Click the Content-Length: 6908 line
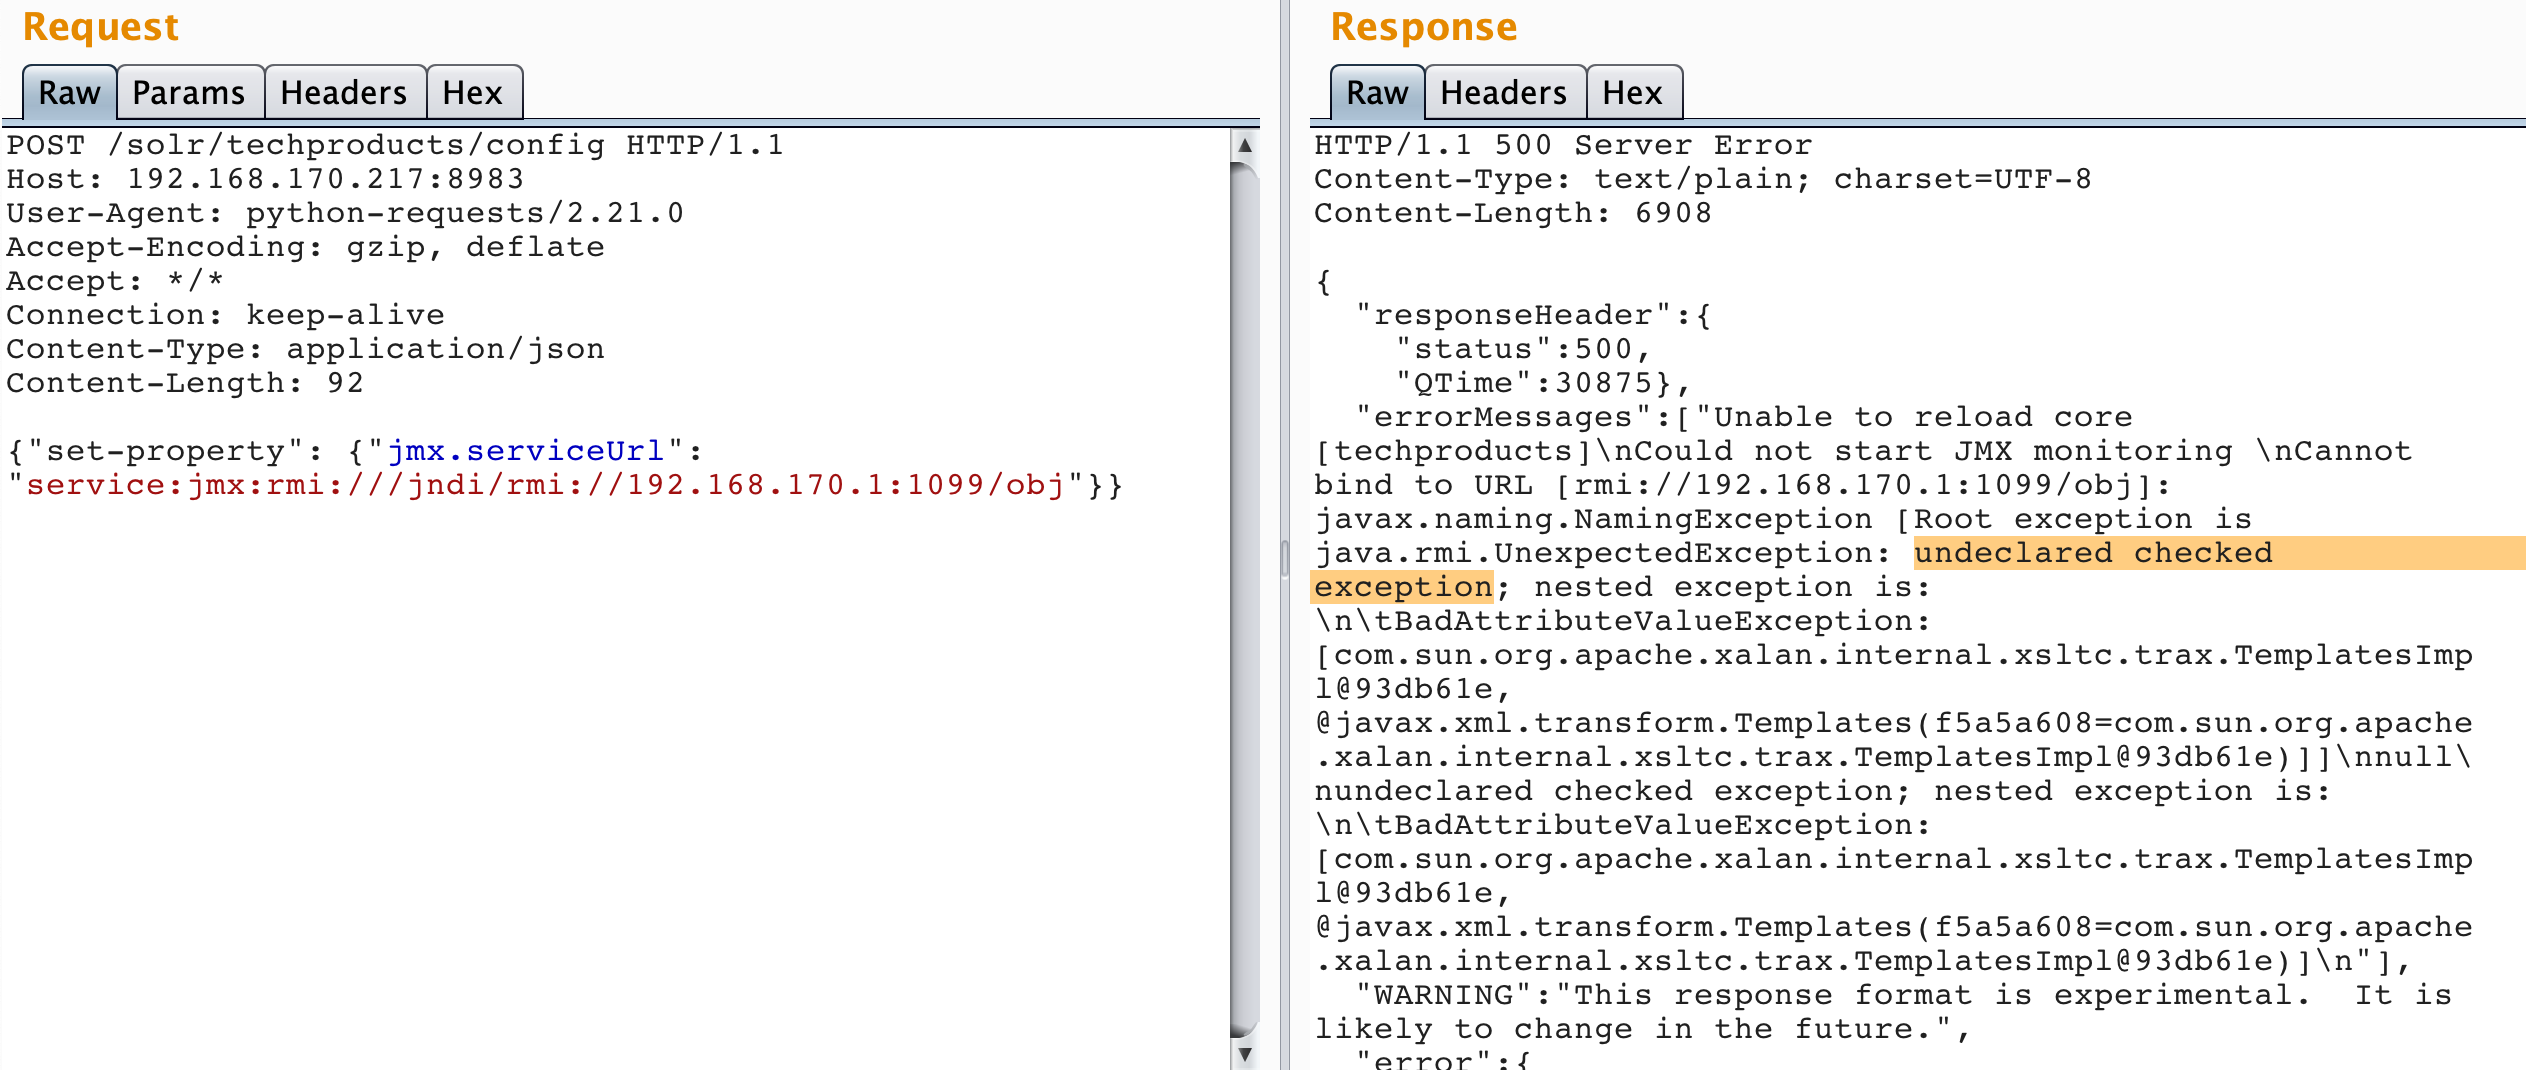 [x=1513, y=213]
